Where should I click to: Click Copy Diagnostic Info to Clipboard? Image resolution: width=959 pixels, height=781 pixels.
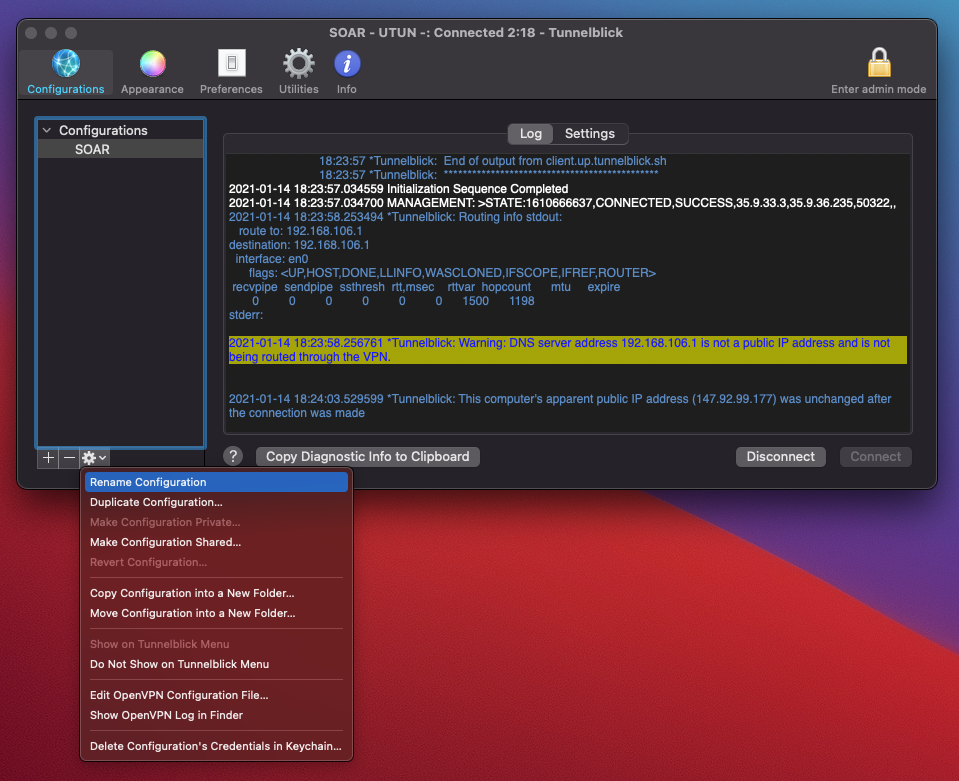368,457
